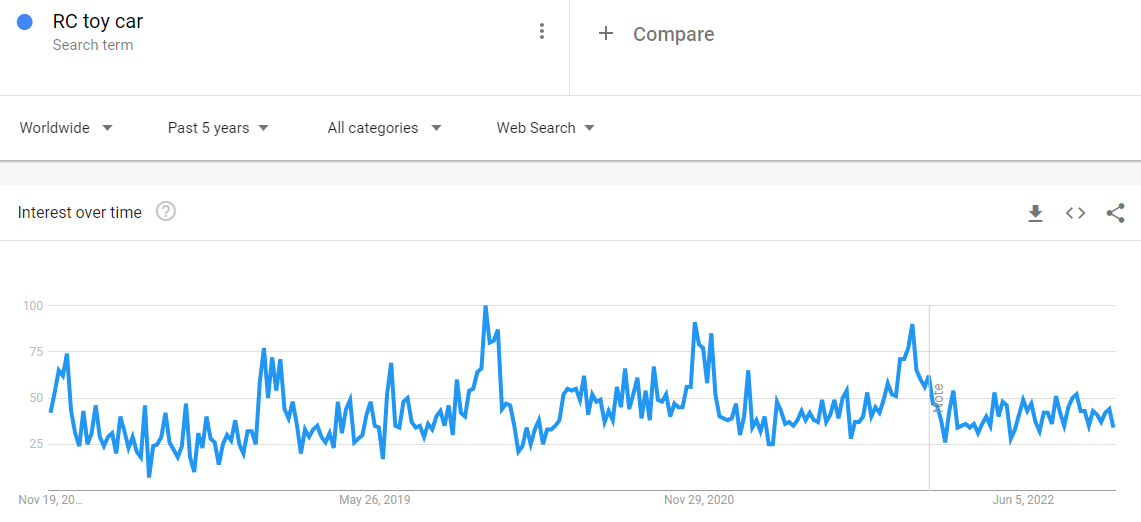Click the highest peak at 100 on chart
Viewport: 1141px width, 522px height.
tap(485, 307)
